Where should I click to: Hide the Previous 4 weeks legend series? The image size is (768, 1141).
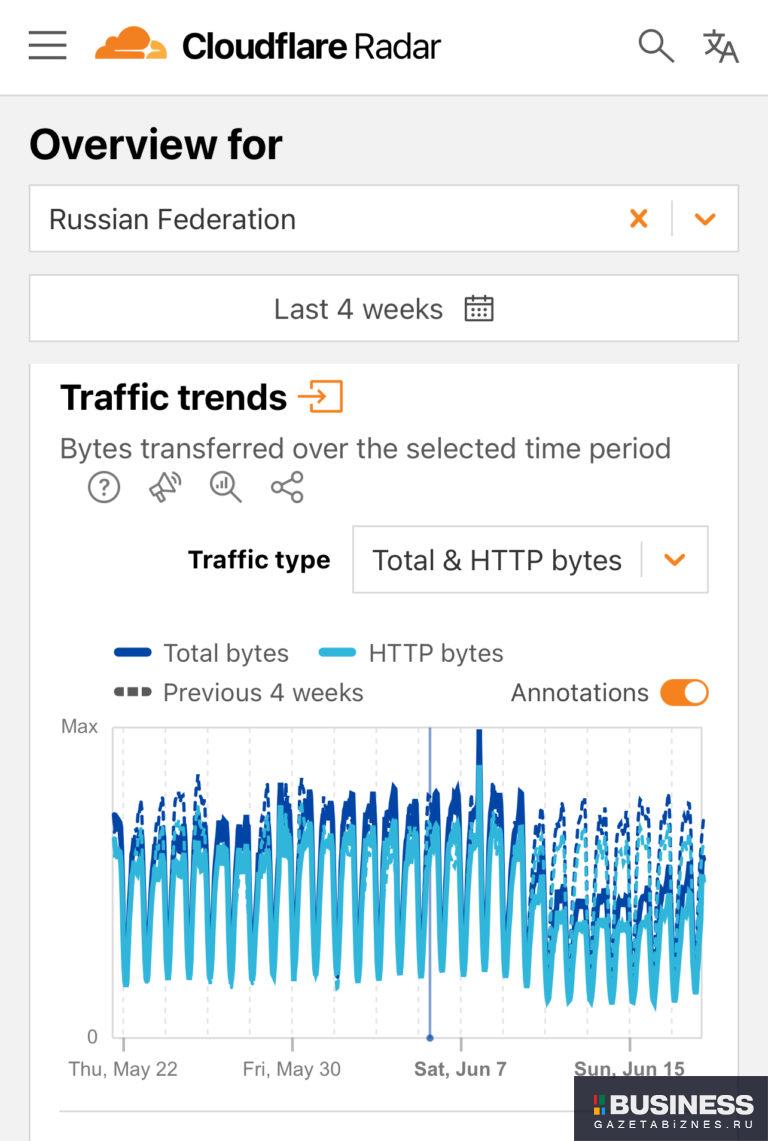pyautogui.click(x=238, y=692)
